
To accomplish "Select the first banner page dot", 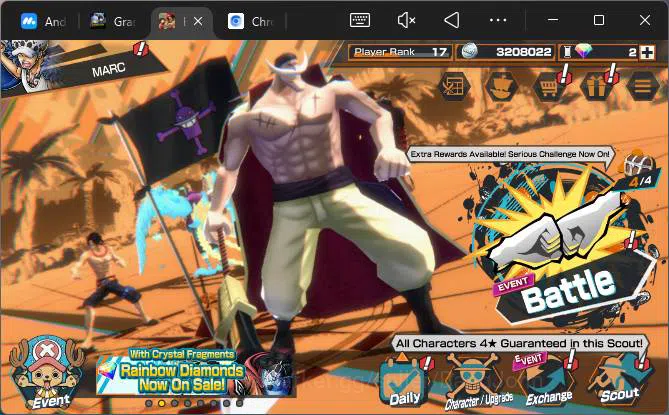I will [148, 403].
